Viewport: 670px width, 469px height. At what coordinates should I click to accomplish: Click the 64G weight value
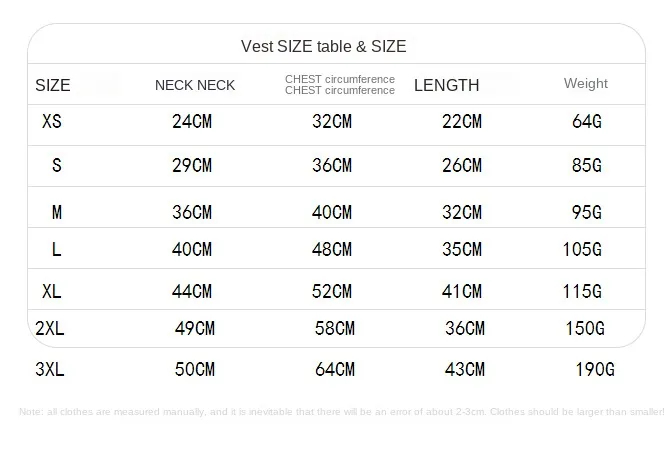coord(587,121)
